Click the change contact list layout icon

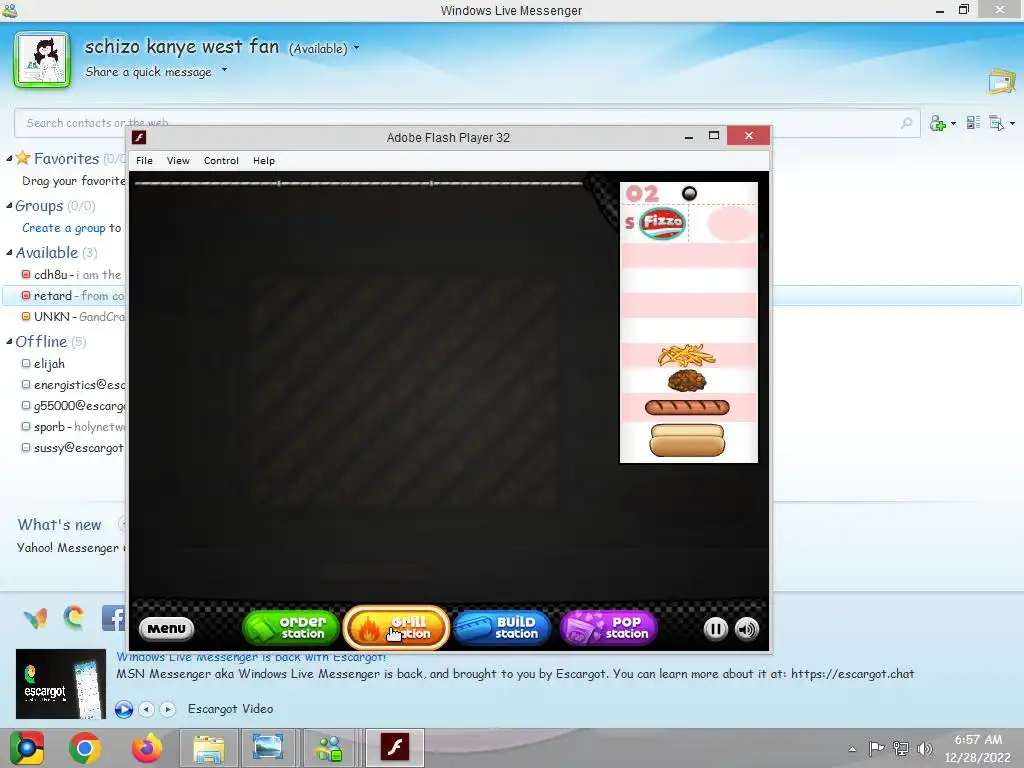(x=973, y=122)
